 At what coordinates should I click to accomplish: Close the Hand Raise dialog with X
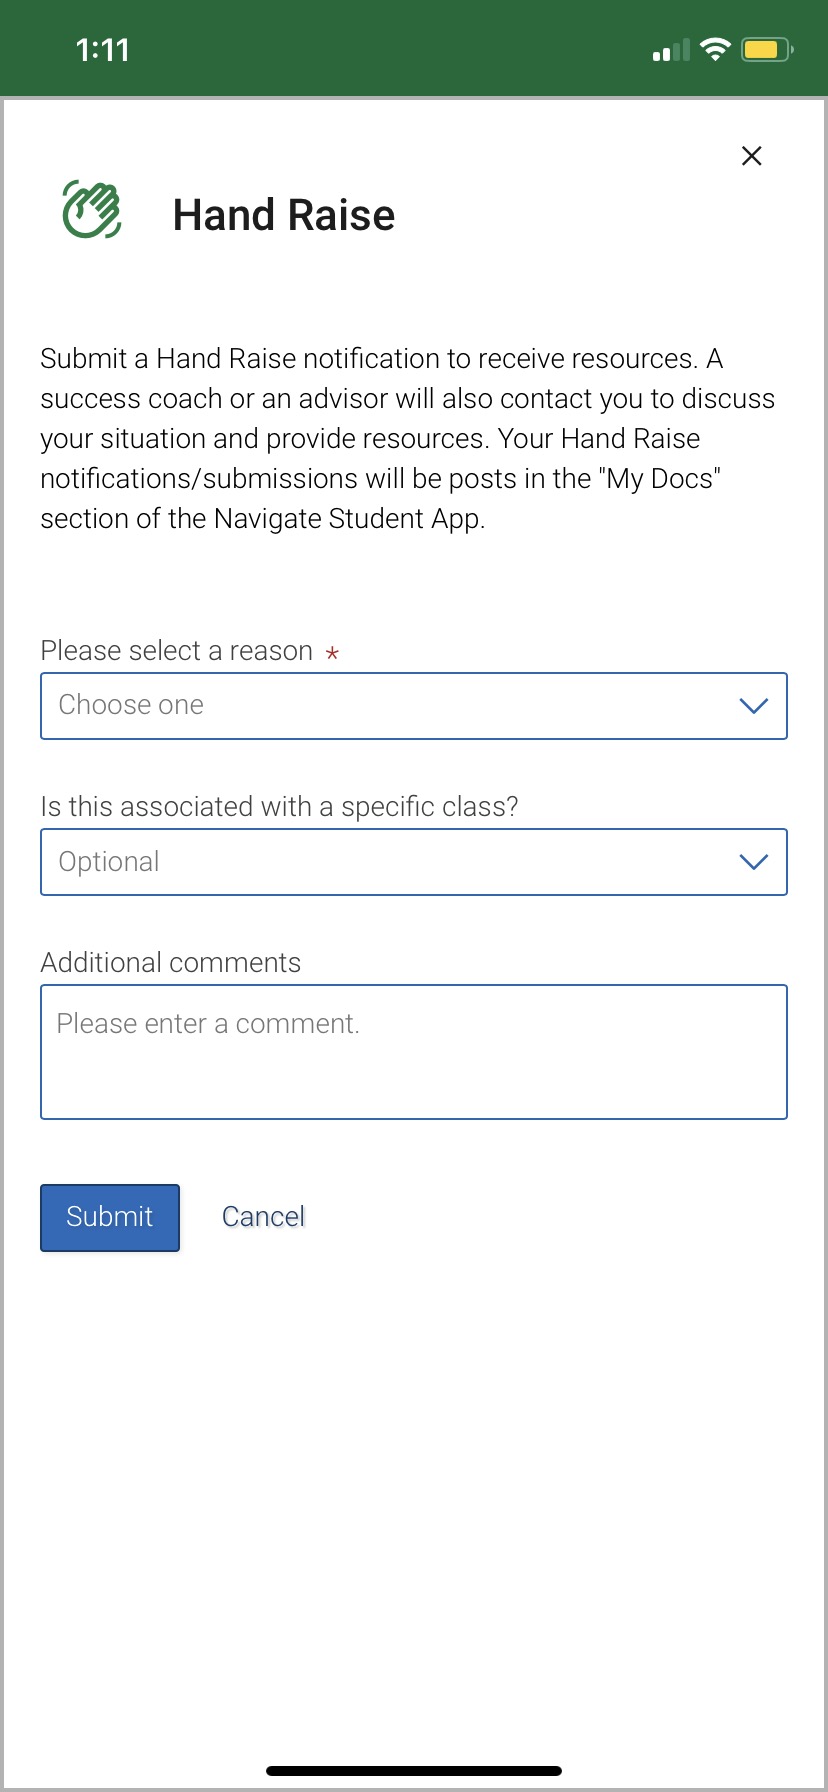coord(752,155)
